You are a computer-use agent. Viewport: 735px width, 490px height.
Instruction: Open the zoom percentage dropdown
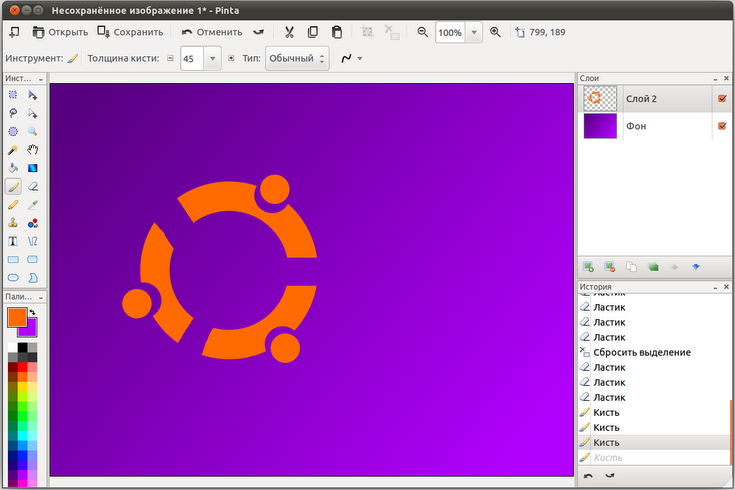[473, 33]
